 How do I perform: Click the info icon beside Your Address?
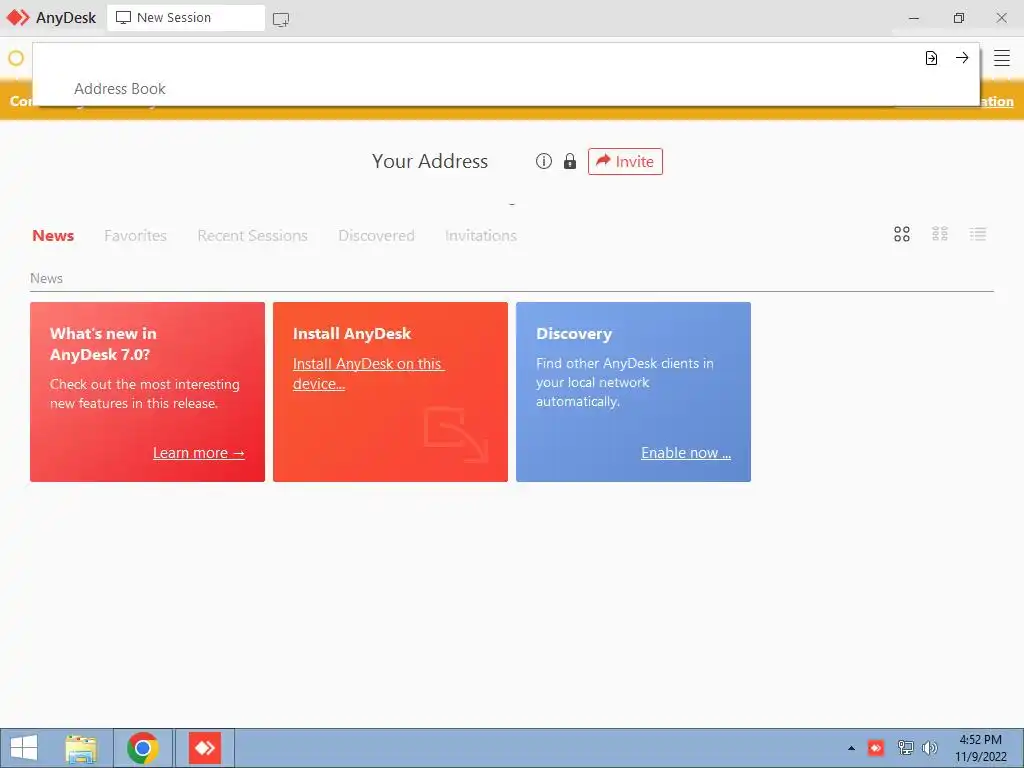(x=543, y=161)
